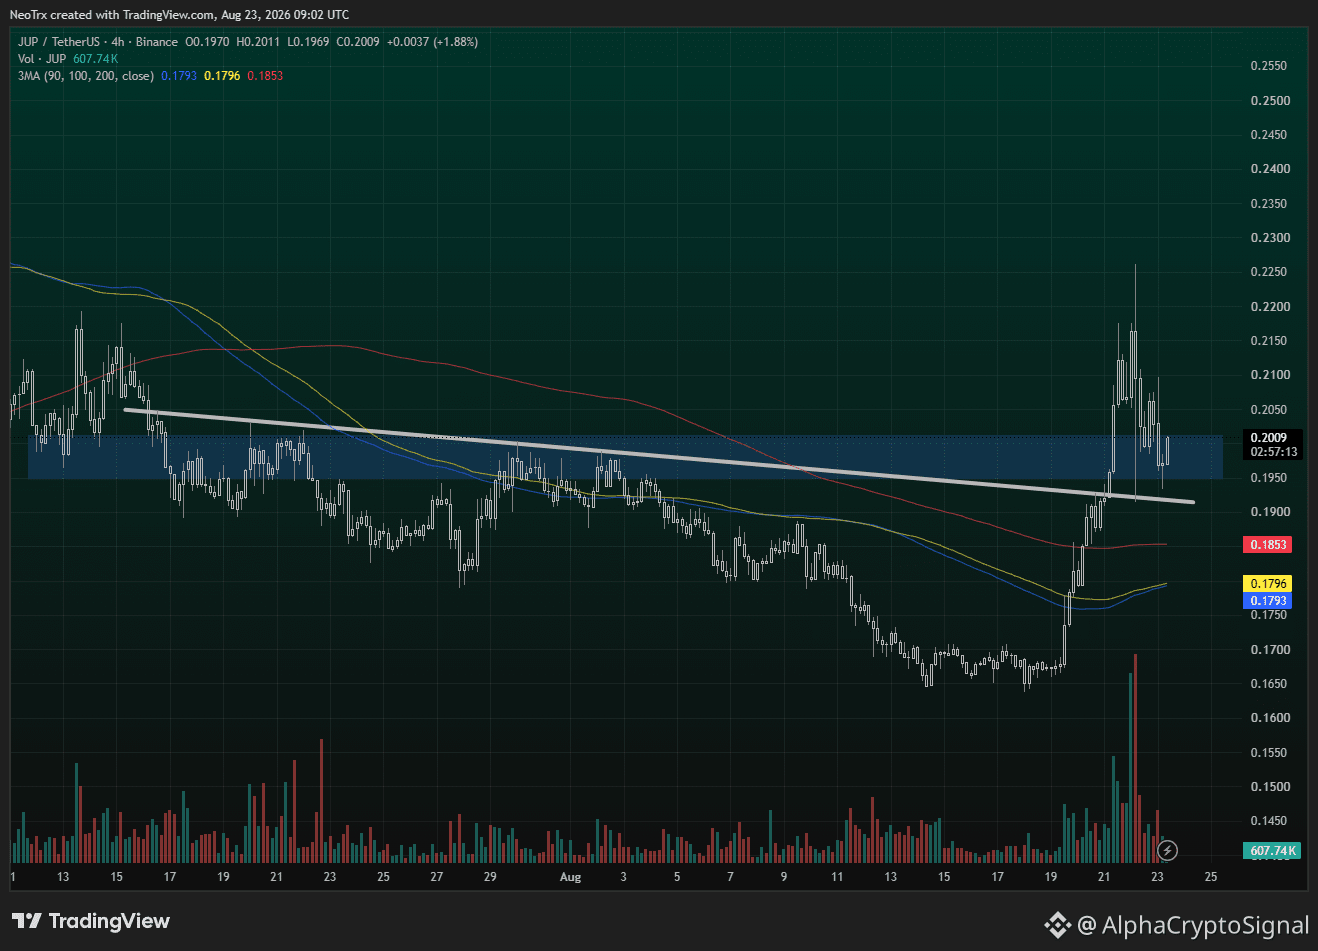
Task: Click the close value C0.2009 in legend
Action: point(358,42)
